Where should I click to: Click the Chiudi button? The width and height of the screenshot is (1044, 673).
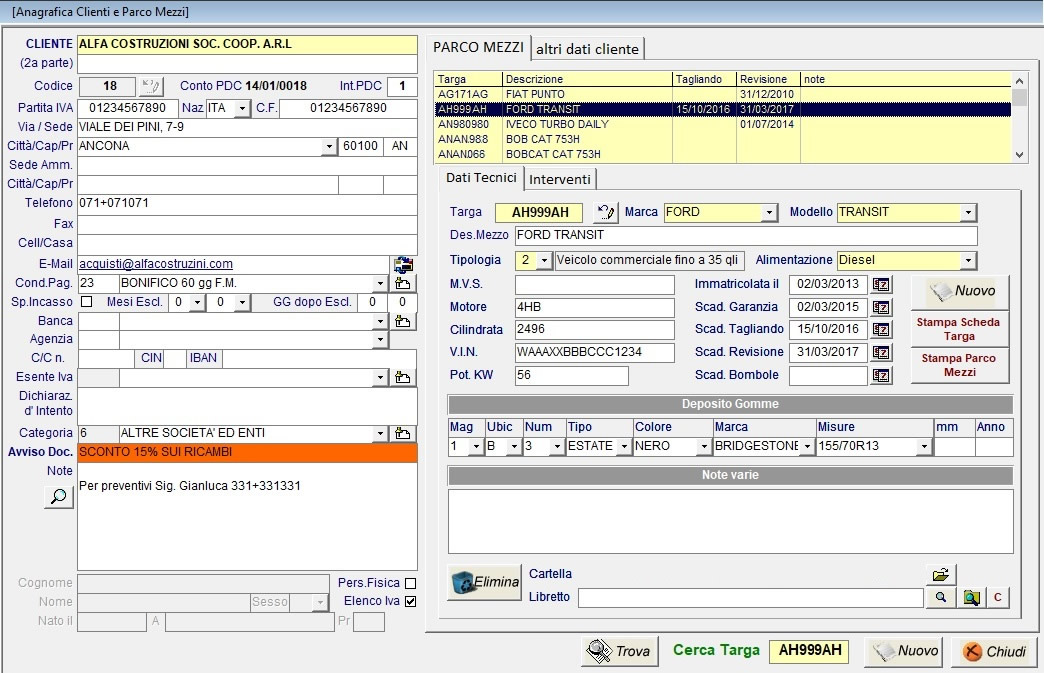(993, 652)
